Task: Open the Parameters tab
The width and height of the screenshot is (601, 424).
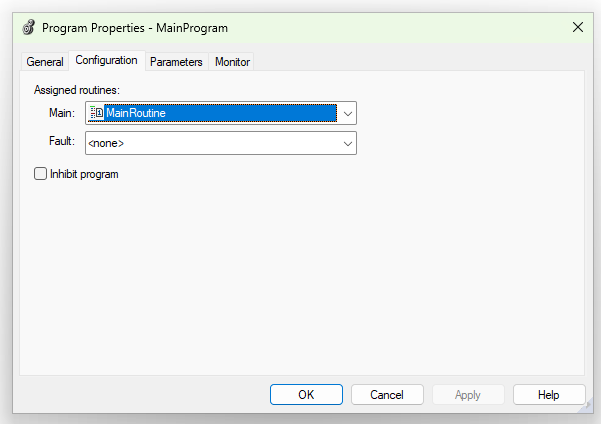Action: point(176,62)
